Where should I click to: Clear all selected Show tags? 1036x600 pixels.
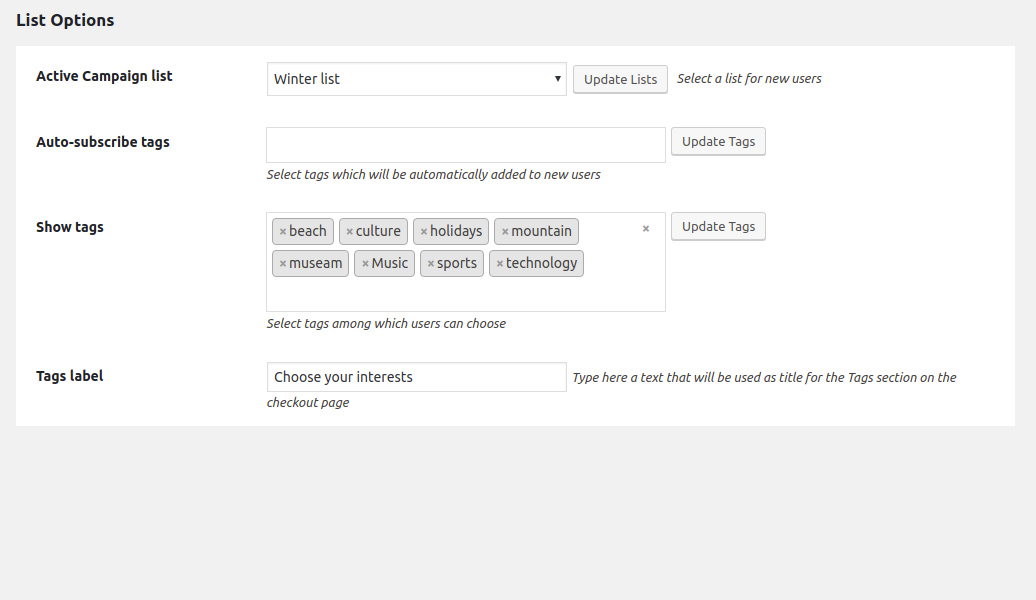pos(646,229)
